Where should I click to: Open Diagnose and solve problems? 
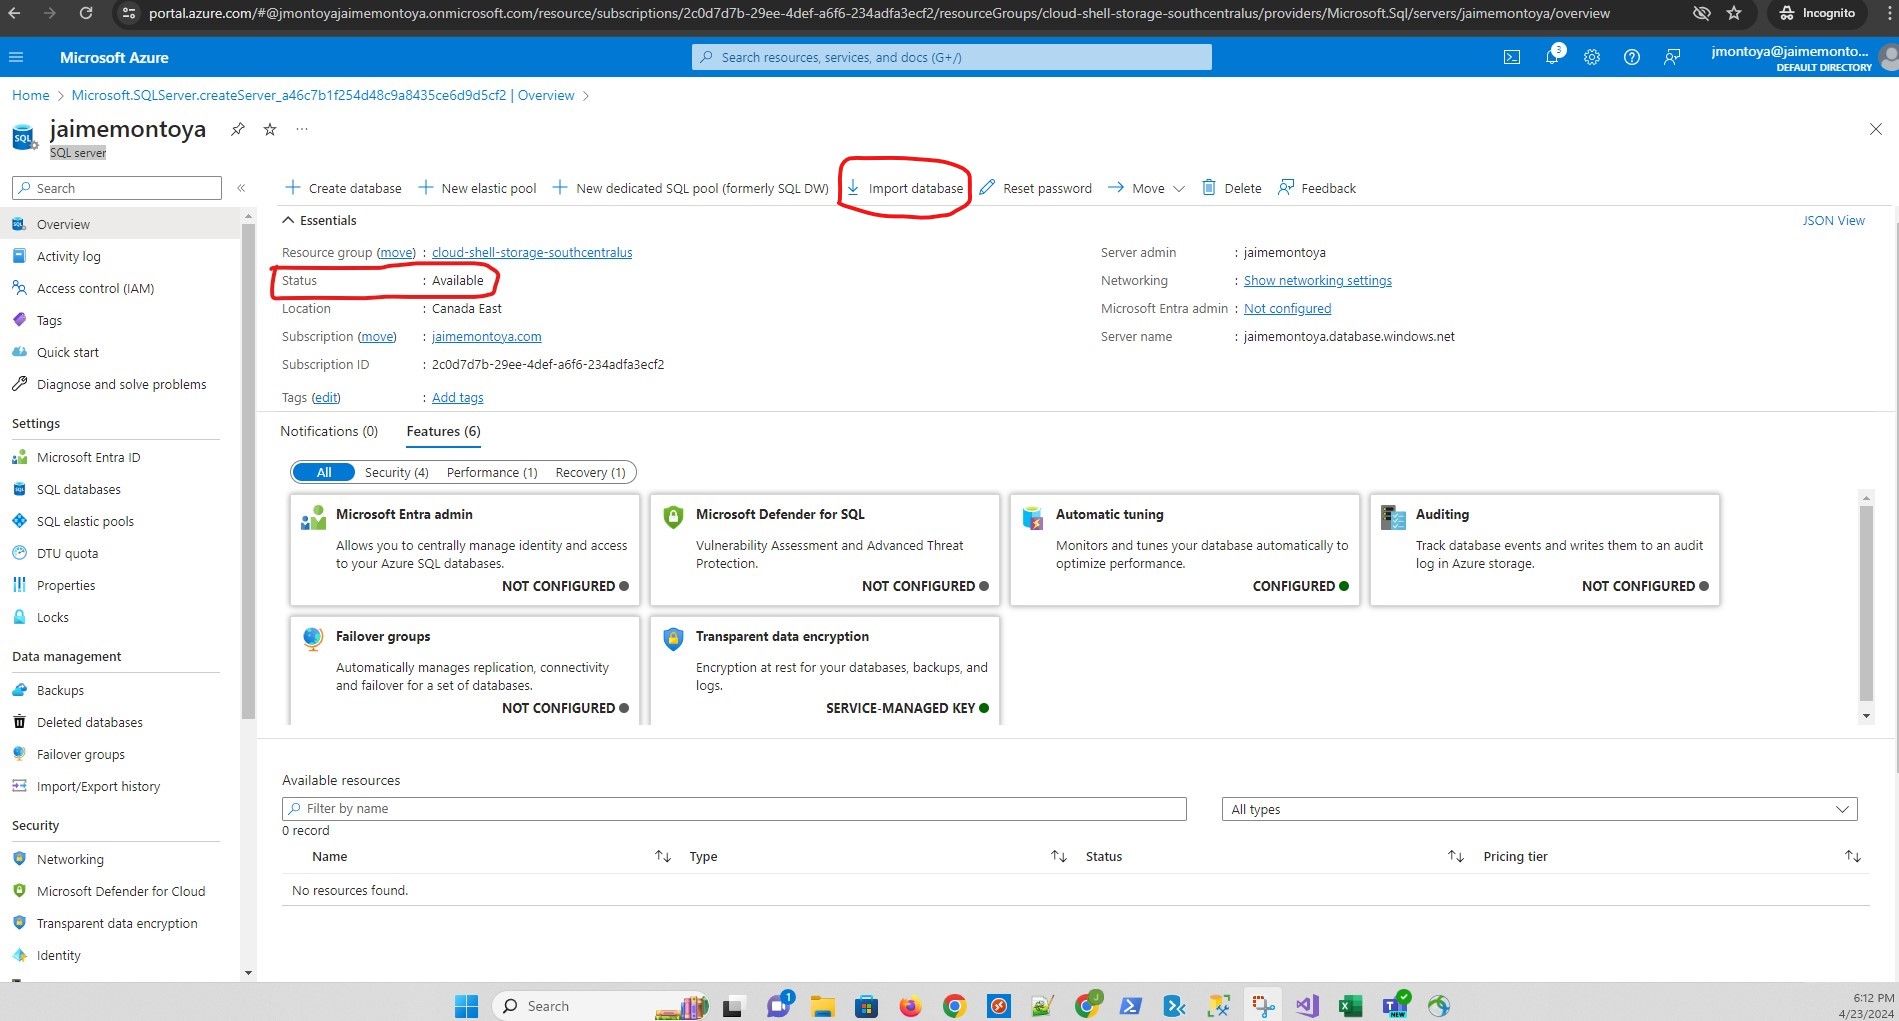(121, 384)
